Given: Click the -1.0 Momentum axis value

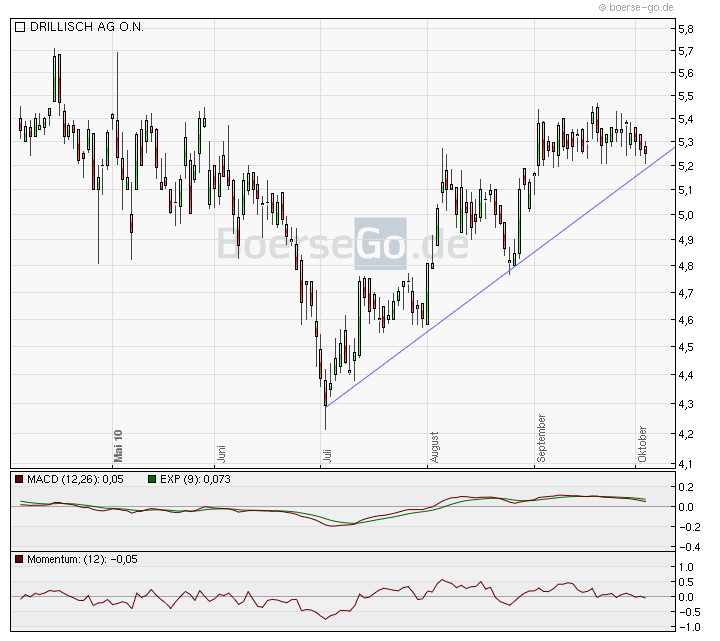Looking at the screenshot, I should 690,627.
